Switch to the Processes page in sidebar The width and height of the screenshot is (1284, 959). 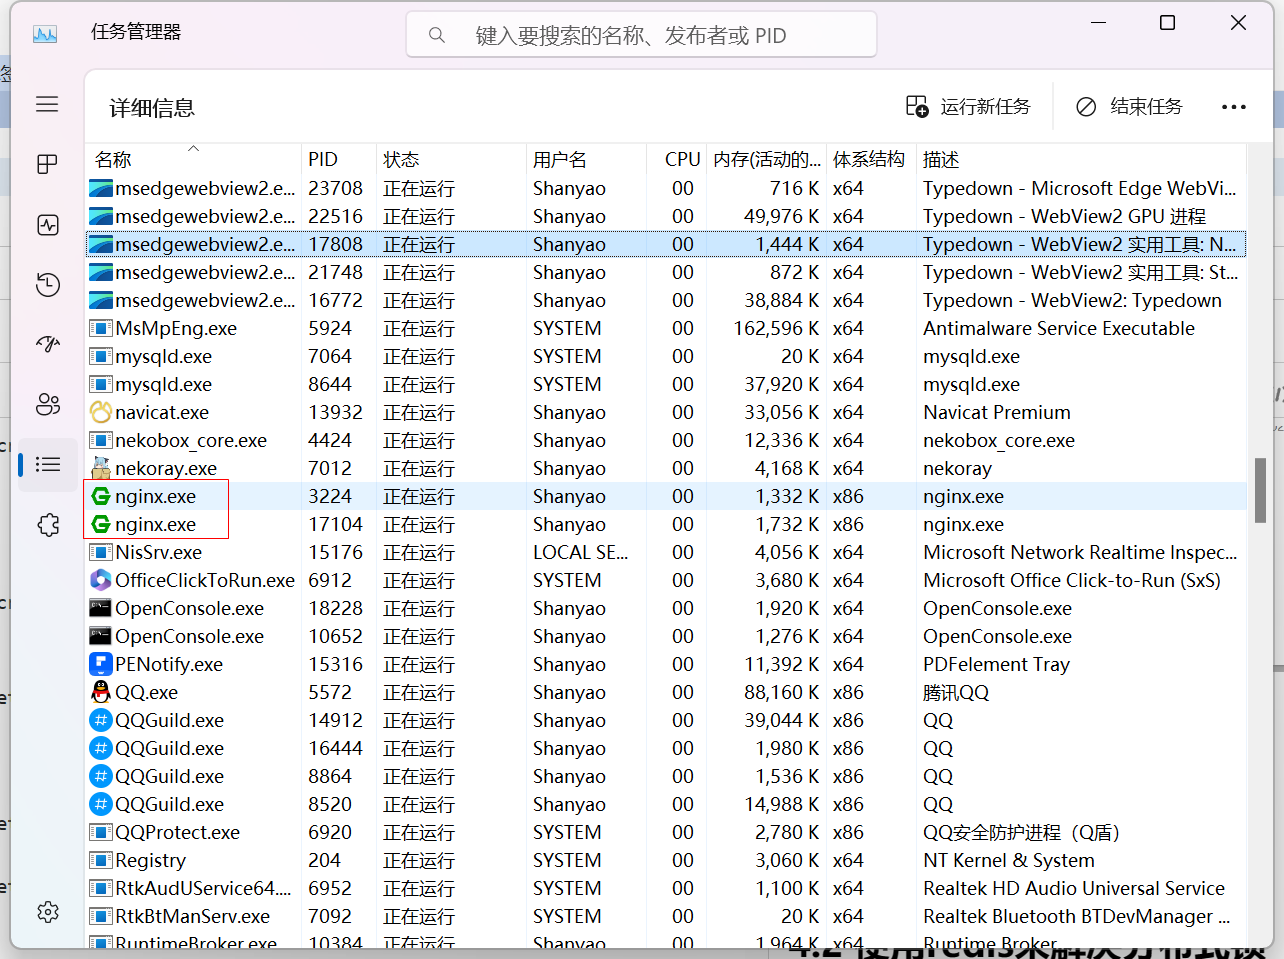pyautogui.click(x=47, y=164)
